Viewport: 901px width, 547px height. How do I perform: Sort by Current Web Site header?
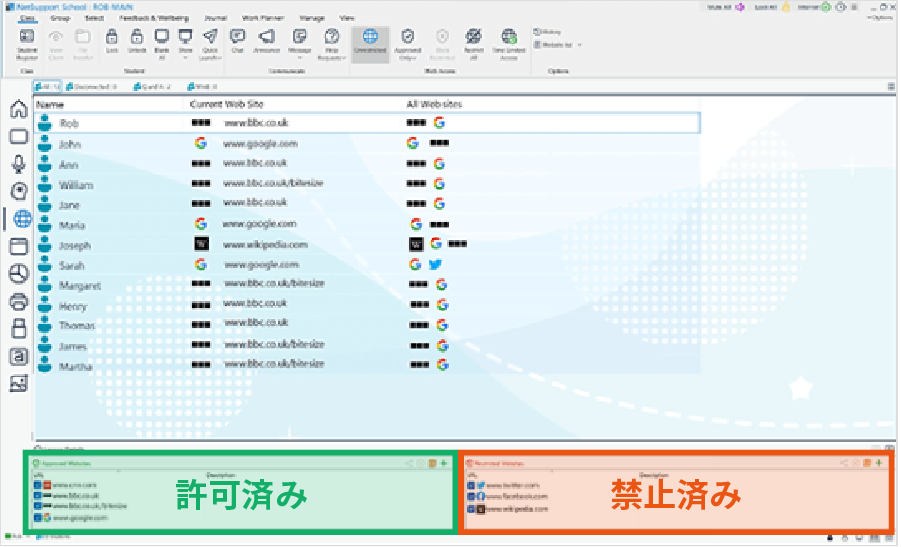pos(226,104)
